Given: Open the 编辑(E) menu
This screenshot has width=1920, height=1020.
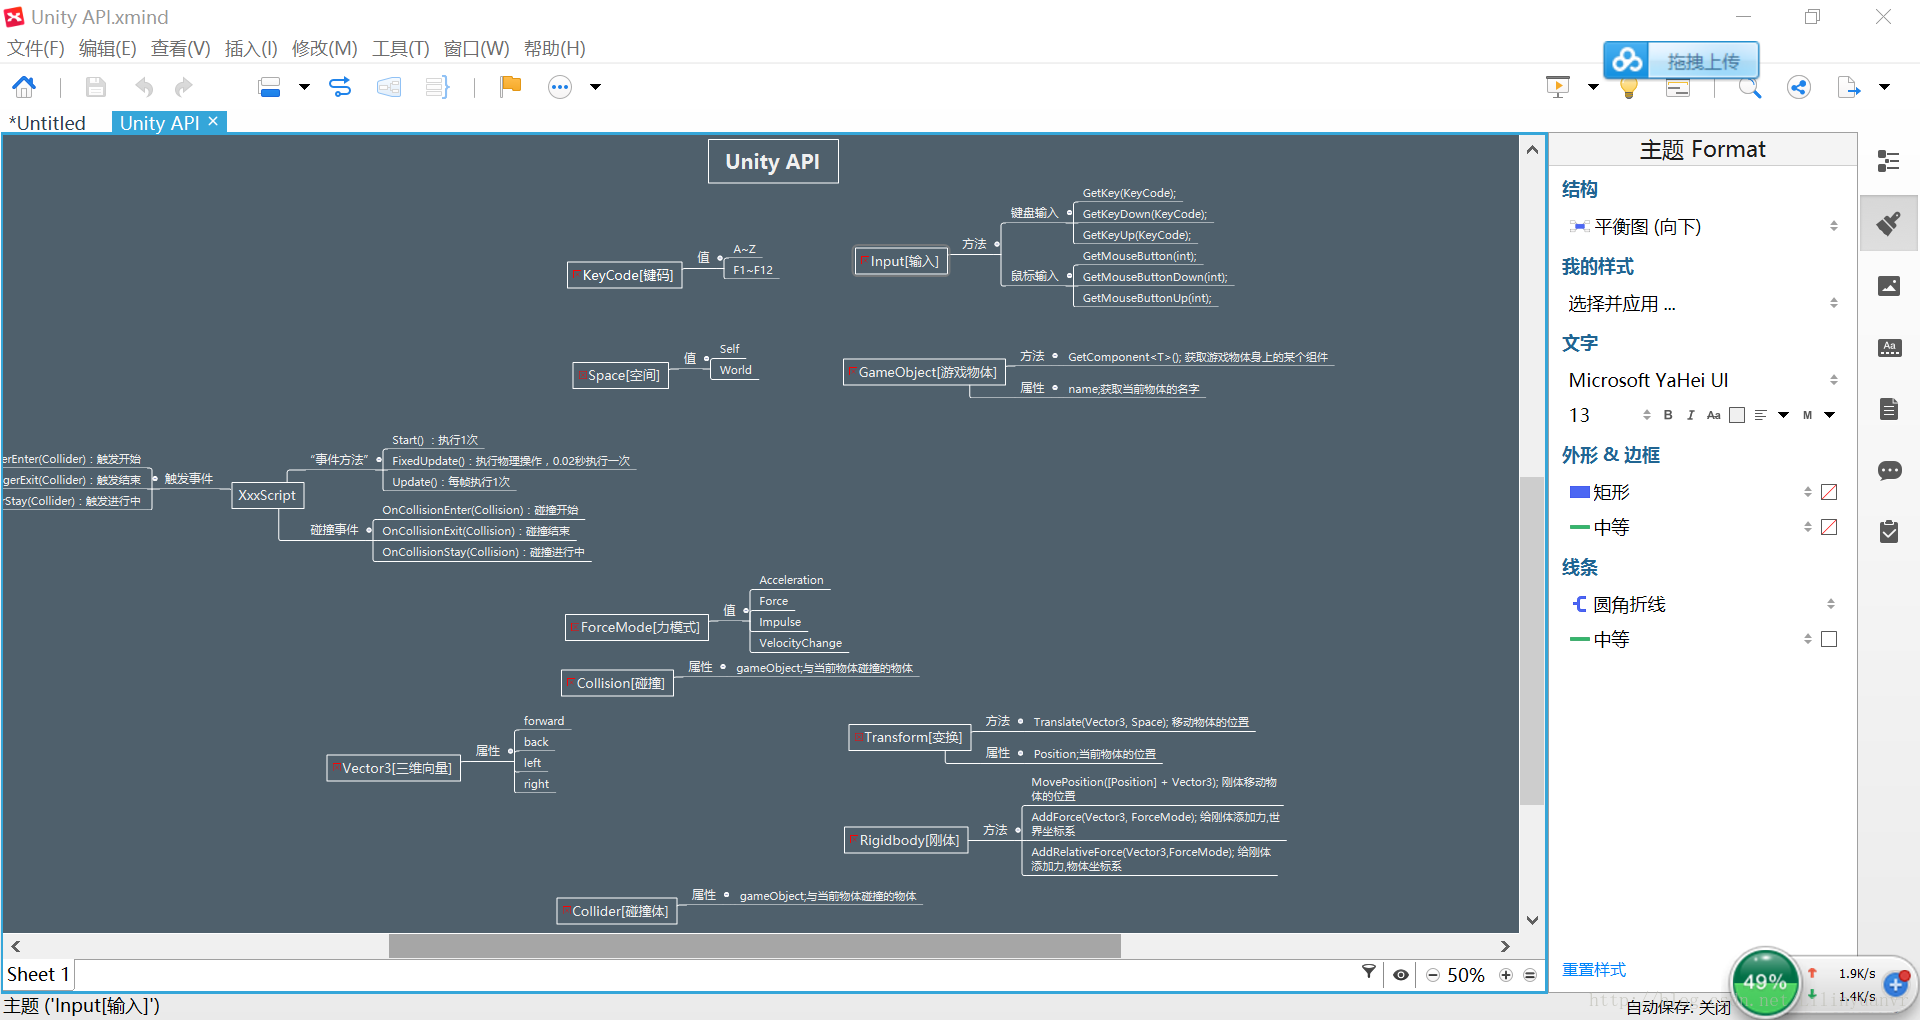Looking at the screenshot, I should 107,48.
